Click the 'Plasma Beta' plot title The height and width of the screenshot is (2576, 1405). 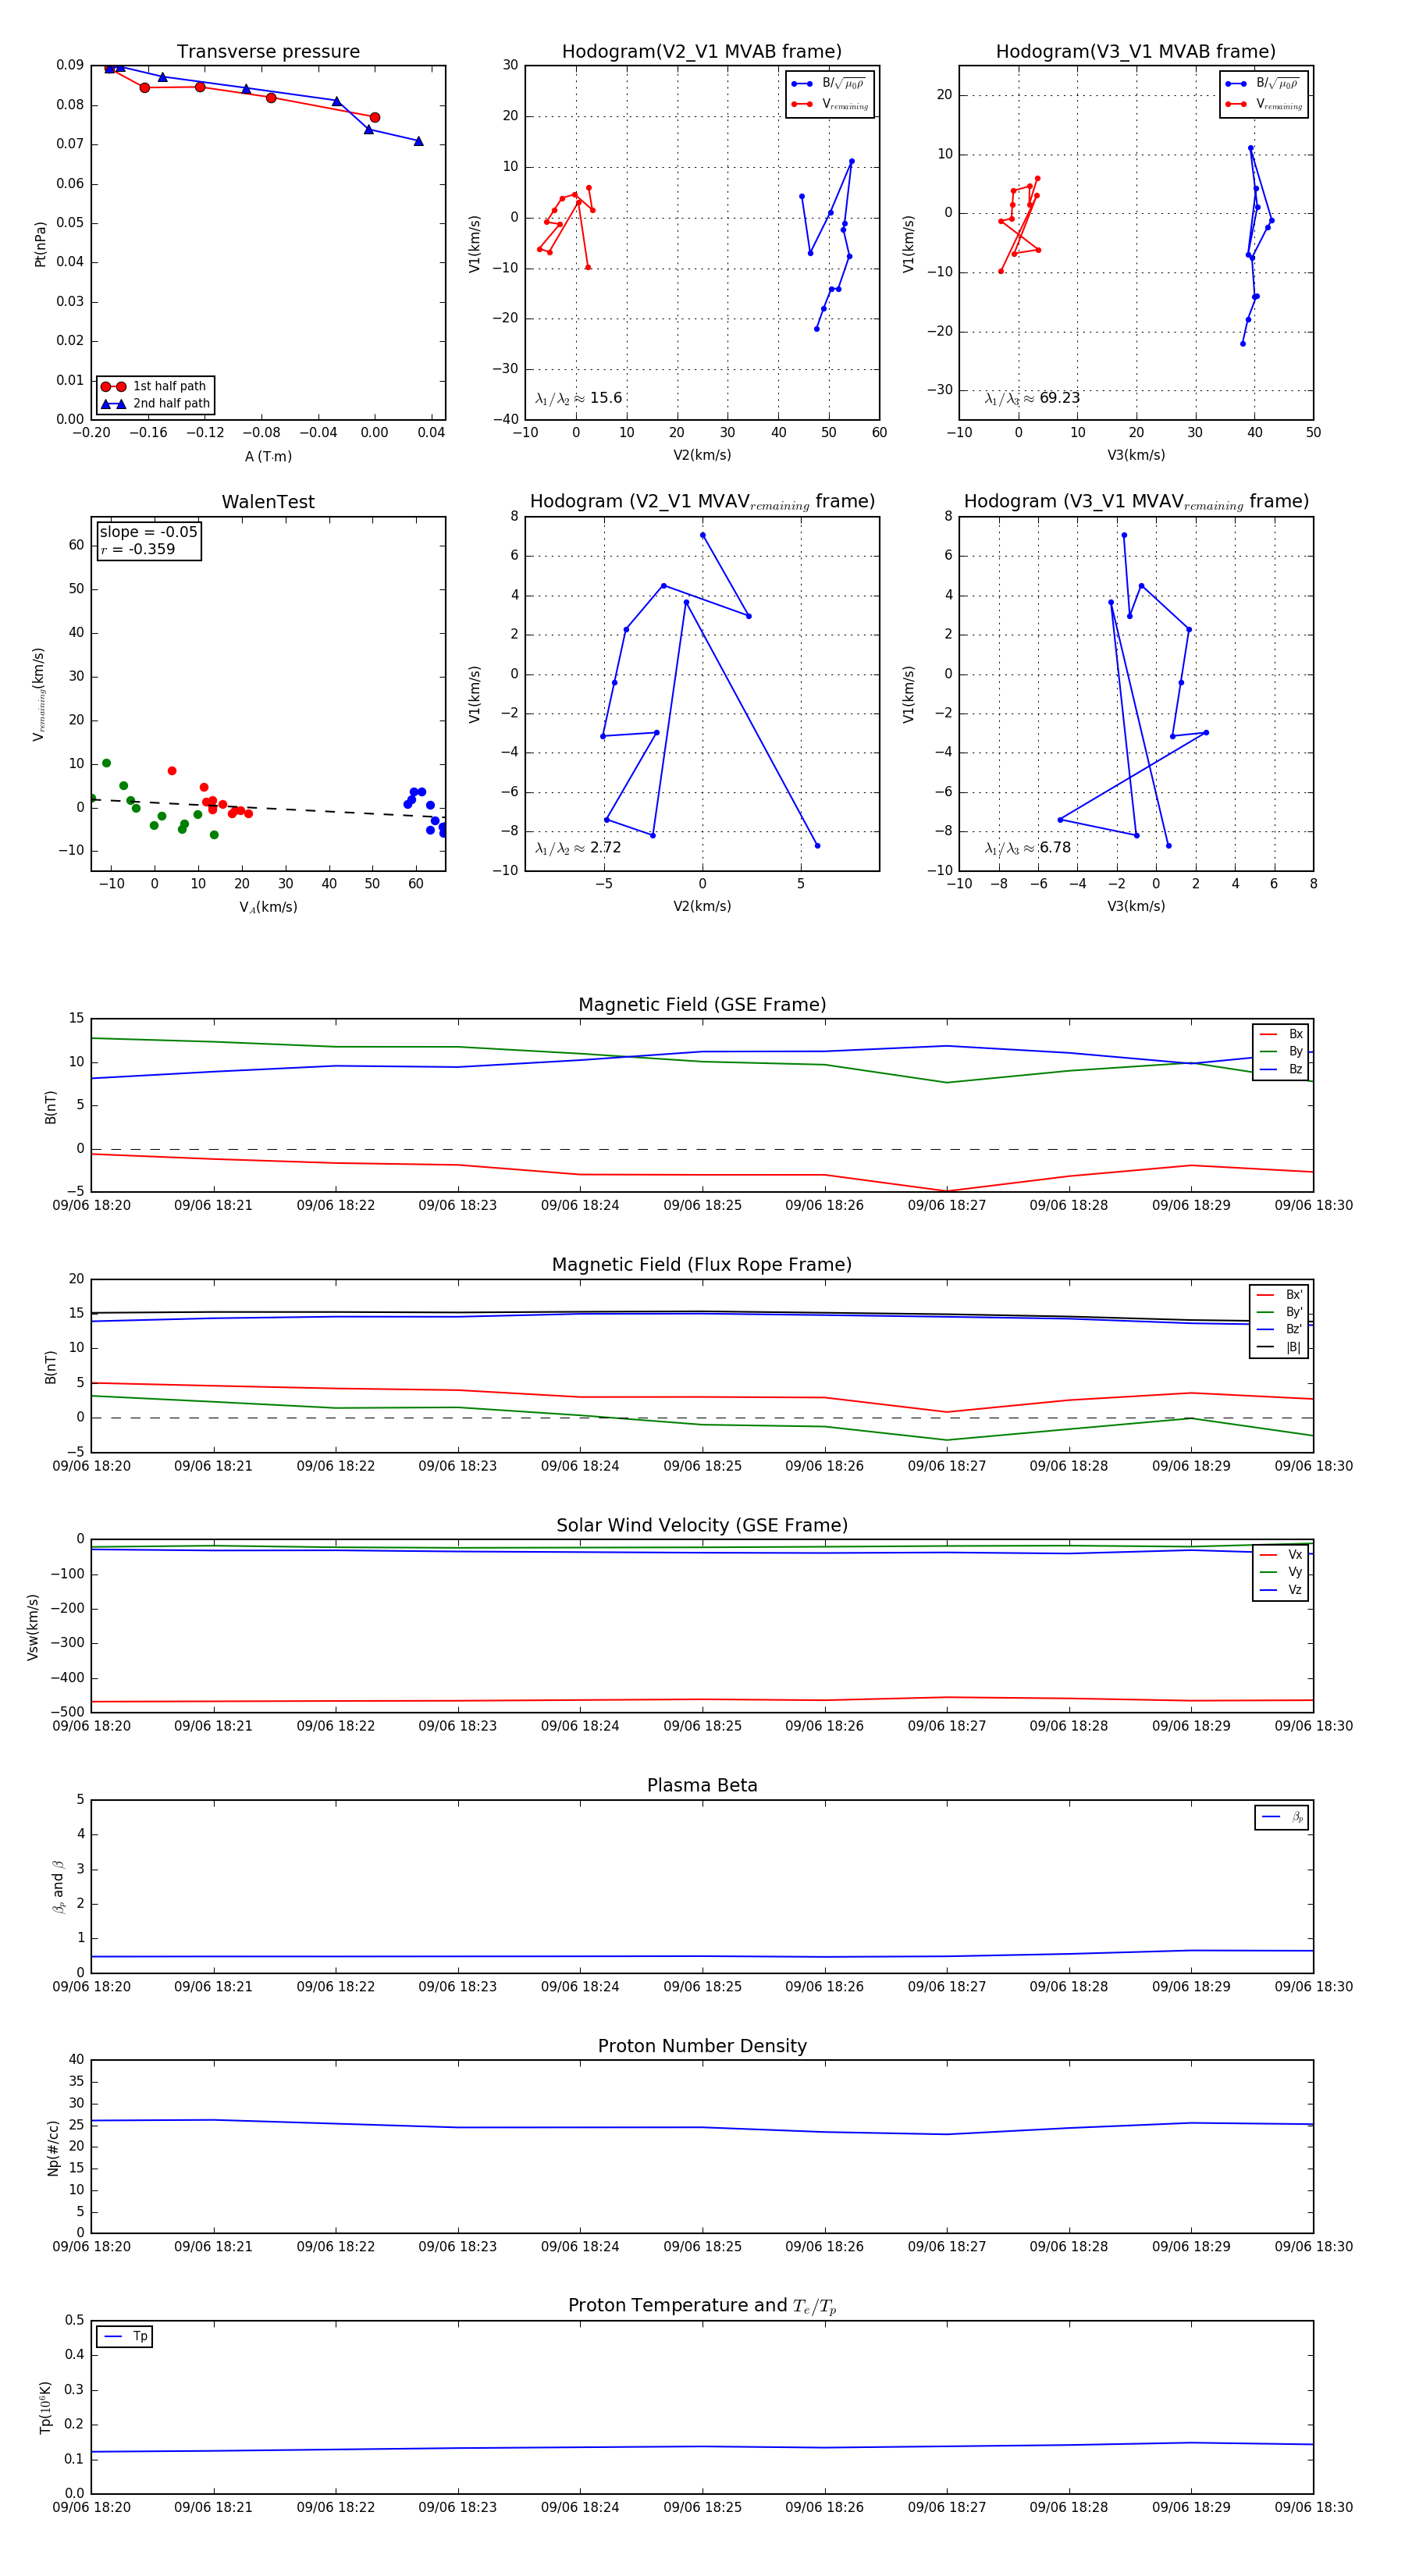[702, 1785]
